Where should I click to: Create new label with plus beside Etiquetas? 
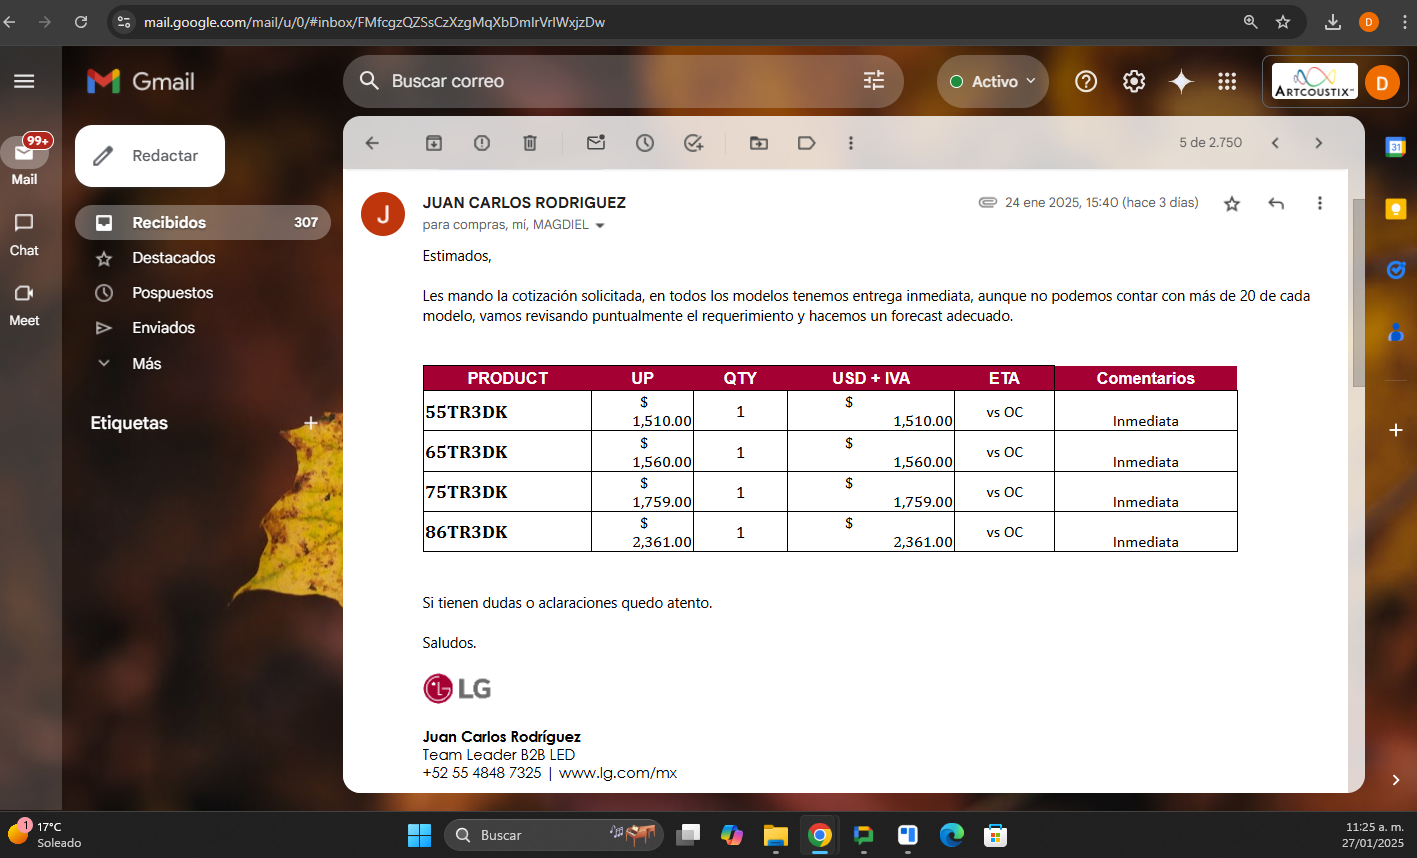(311, 423)
